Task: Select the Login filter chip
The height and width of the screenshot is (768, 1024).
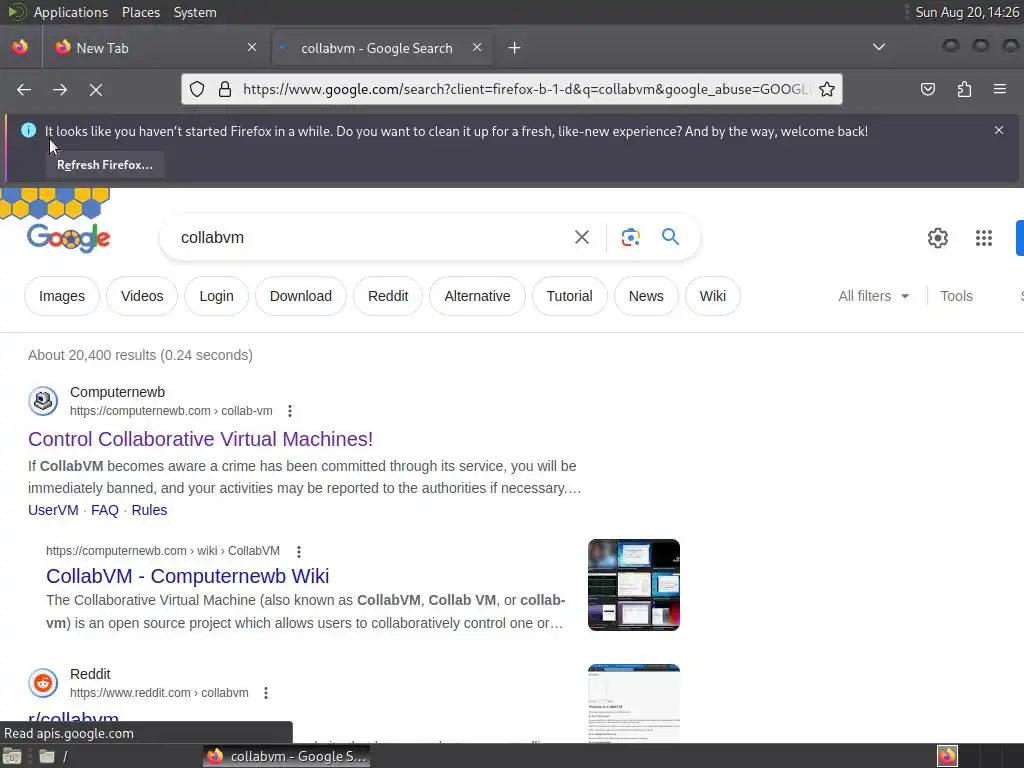Action: (x=216, y=296)
